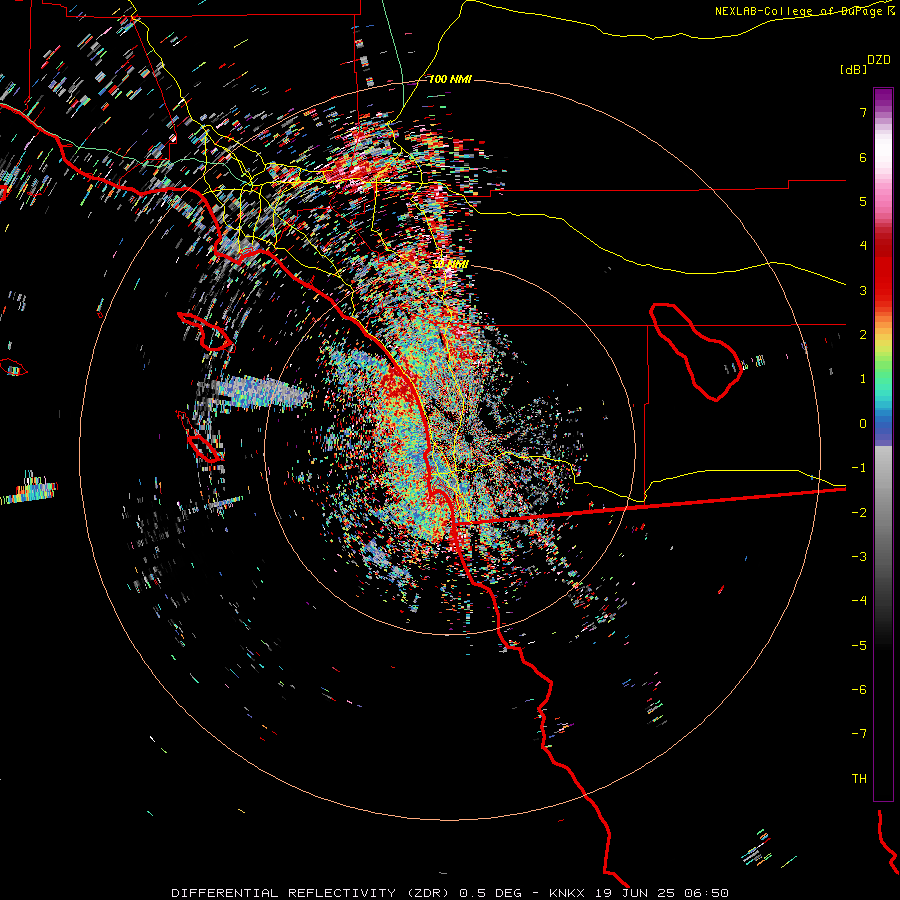Click the [dB] unit label
The image size is (900, 900).
(x=854, y=69)
